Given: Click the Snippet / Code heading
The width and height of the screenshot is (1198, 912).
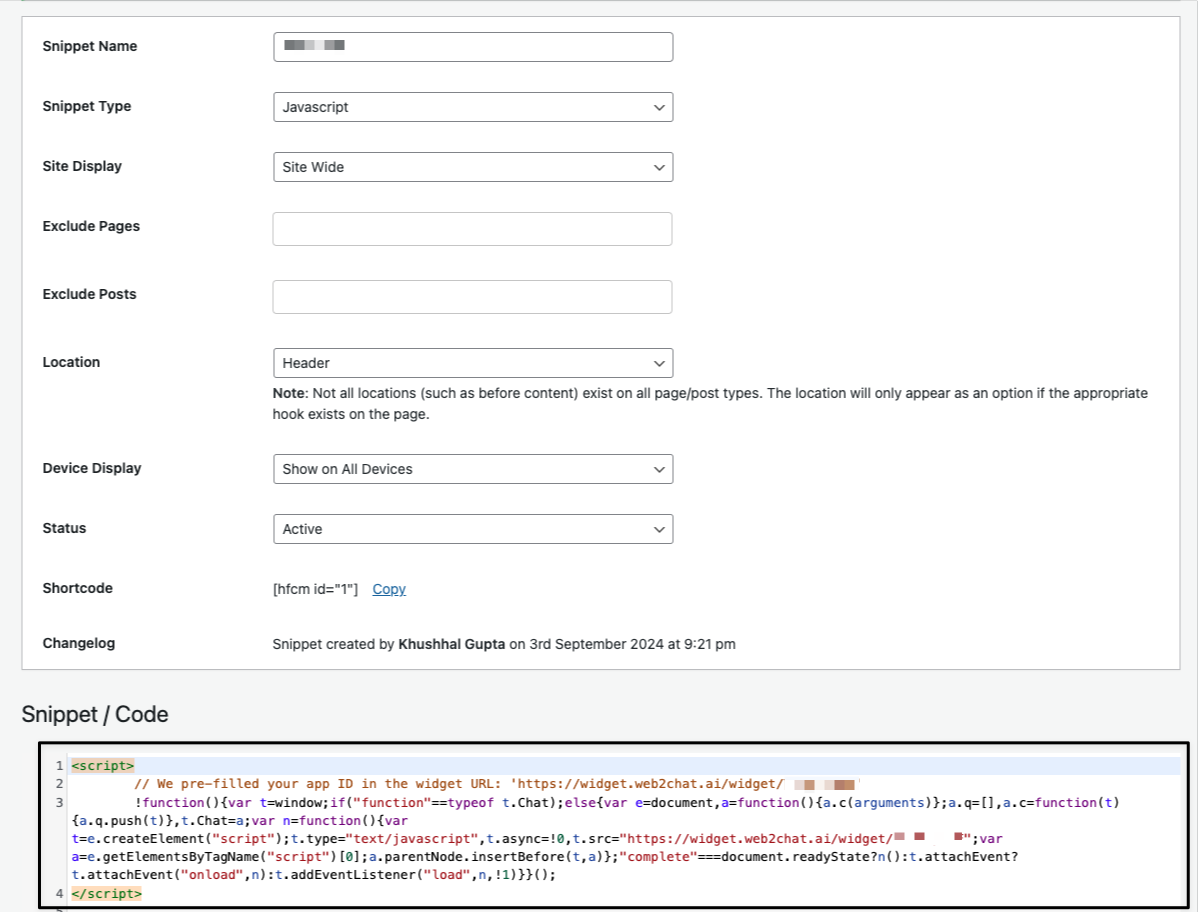Looking at the screenshot, I should 95,714.
